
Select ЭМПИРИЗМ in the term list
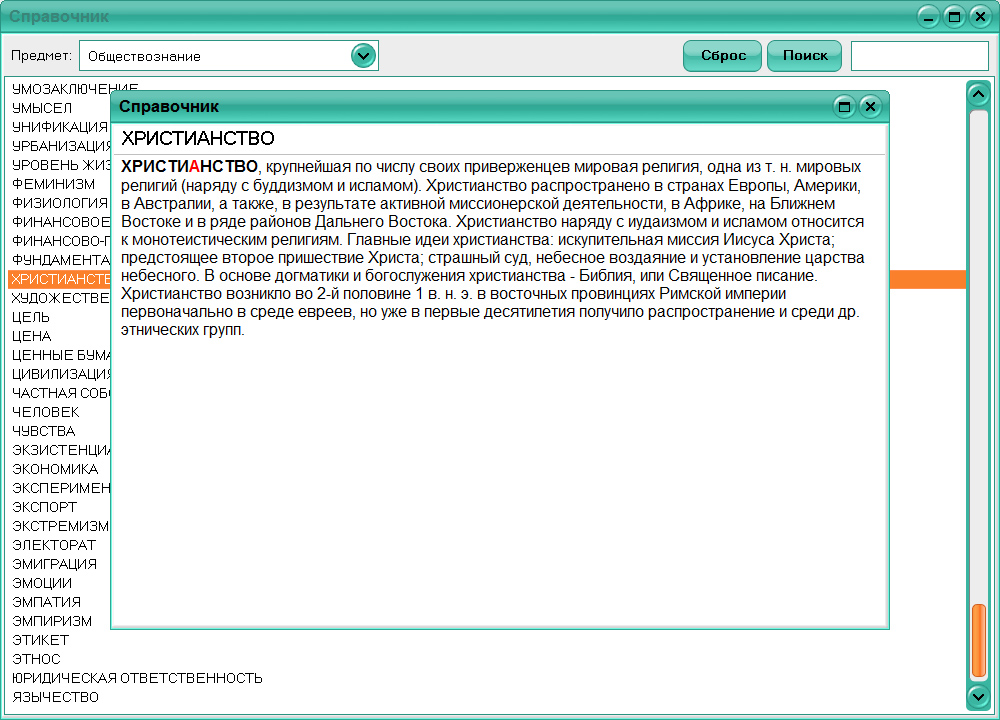[52, 621]
